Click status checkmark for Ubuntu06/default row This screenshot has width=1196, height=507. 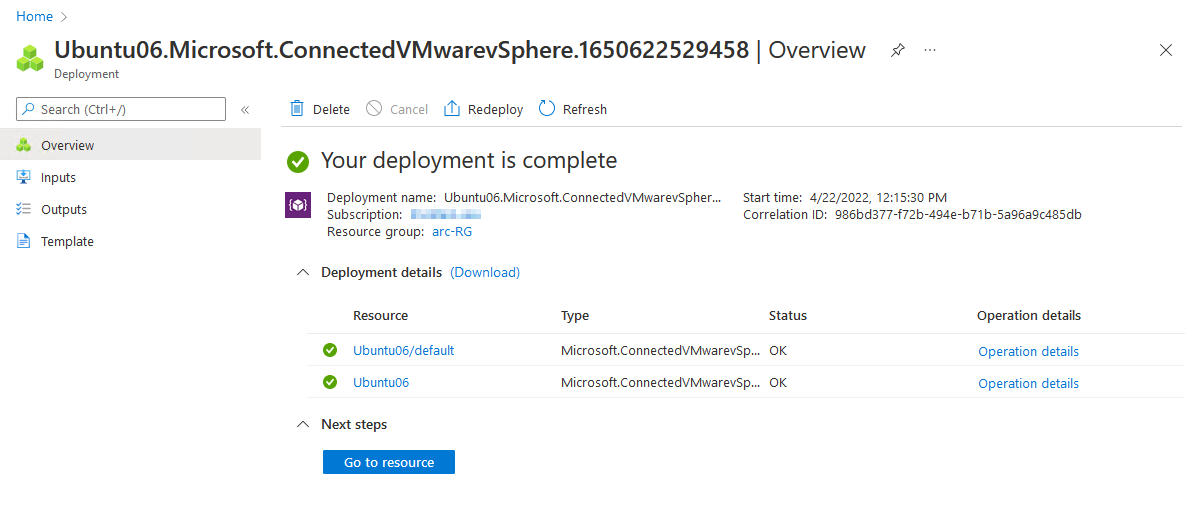pyautogui.click(x=330, y=350)
